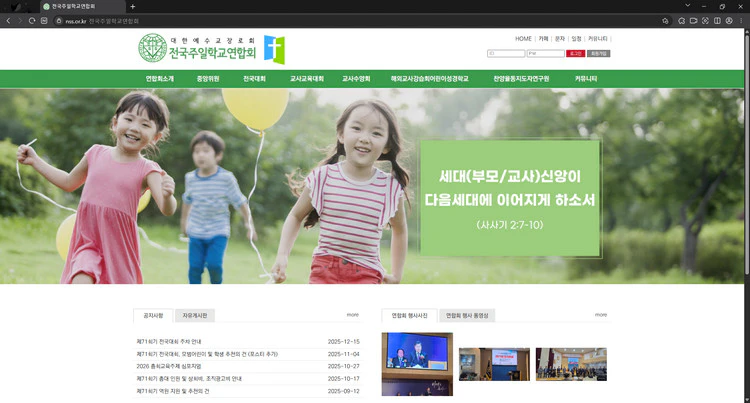Select the 전국주일학교연합회 browser tab
Image resolution: width=750 pixels, height=403 pixels.
click(82, 6)
